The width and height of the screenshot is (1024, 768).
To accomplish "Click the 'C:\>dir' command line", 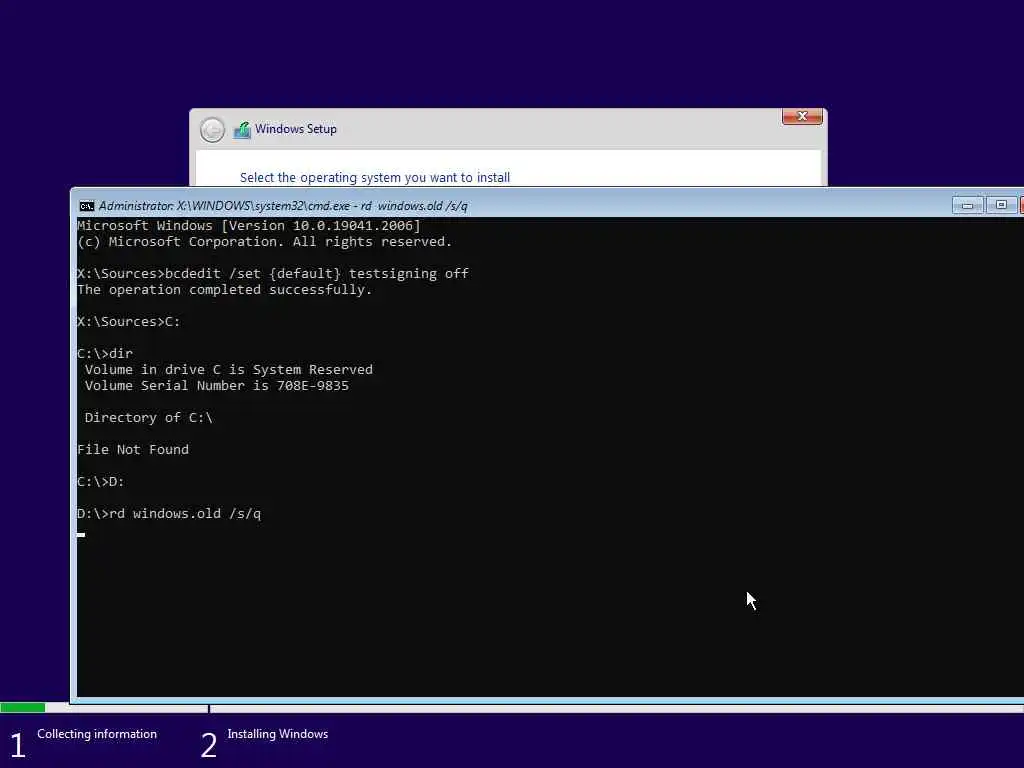I will tap(105, 353).
